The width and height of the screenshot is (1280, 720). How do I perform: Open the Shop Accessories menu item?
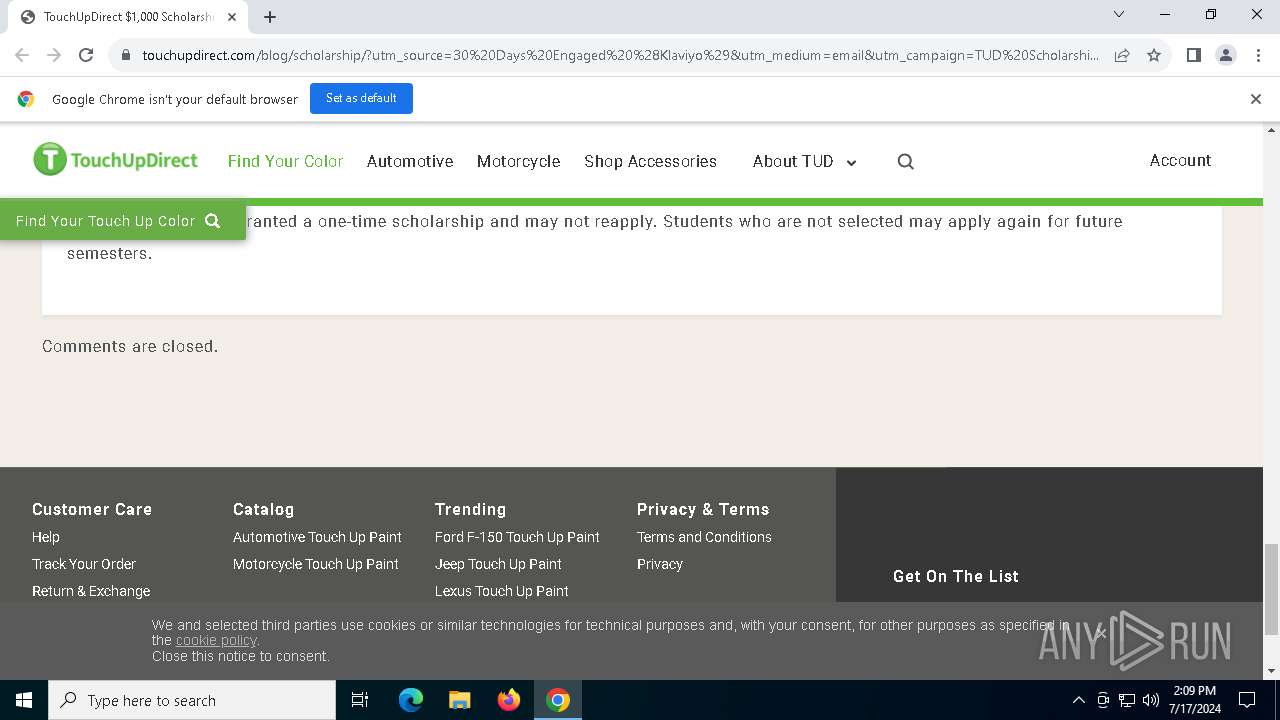(650, 161)
